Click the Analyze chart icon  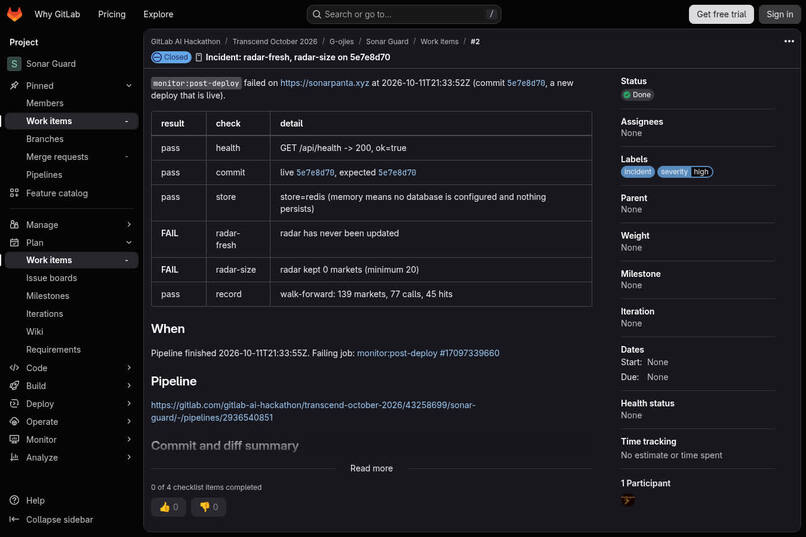pyautogui.click(x=14, y=457)
